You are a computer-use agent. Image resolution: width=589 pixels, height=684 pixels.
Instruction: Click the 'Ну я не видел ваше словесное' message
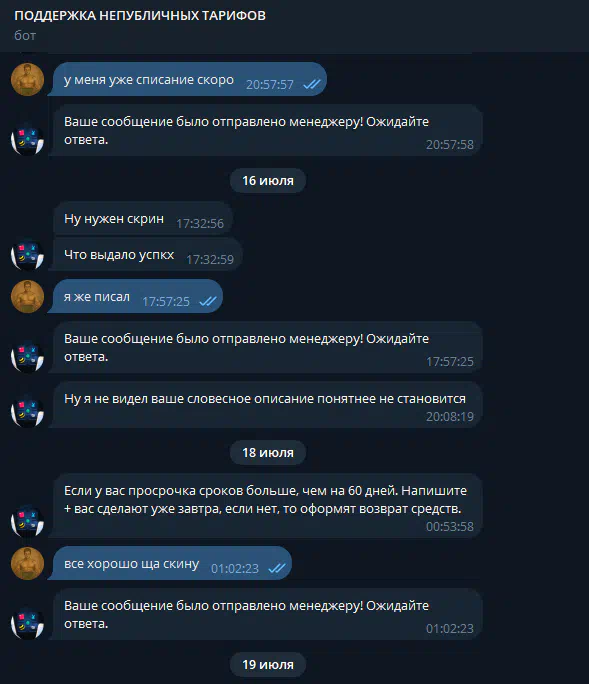(x=267, y=405)
